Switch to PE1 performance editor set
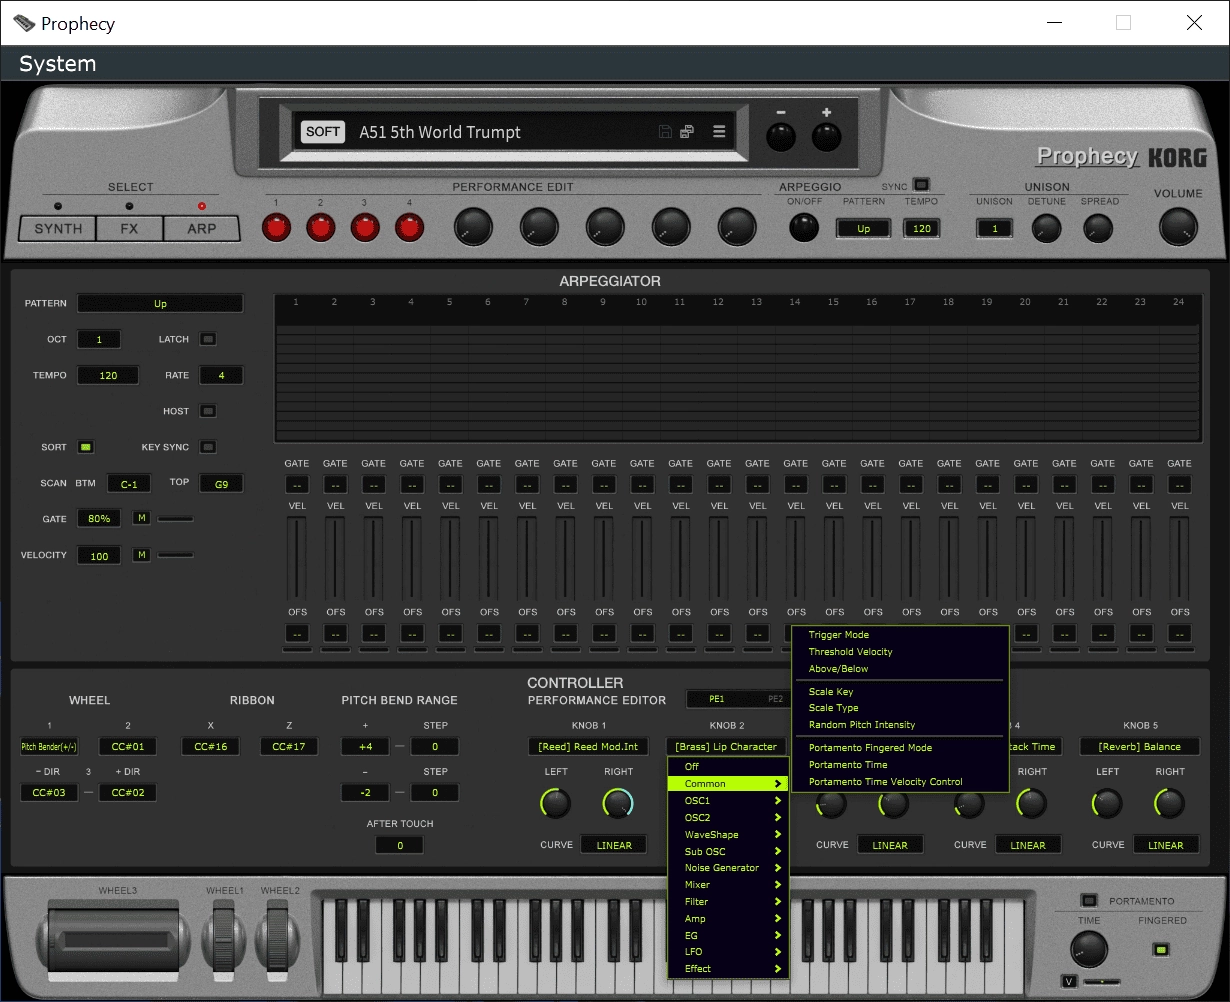The width and height of the screenshot is (1230, 1002). pos(716,699)
